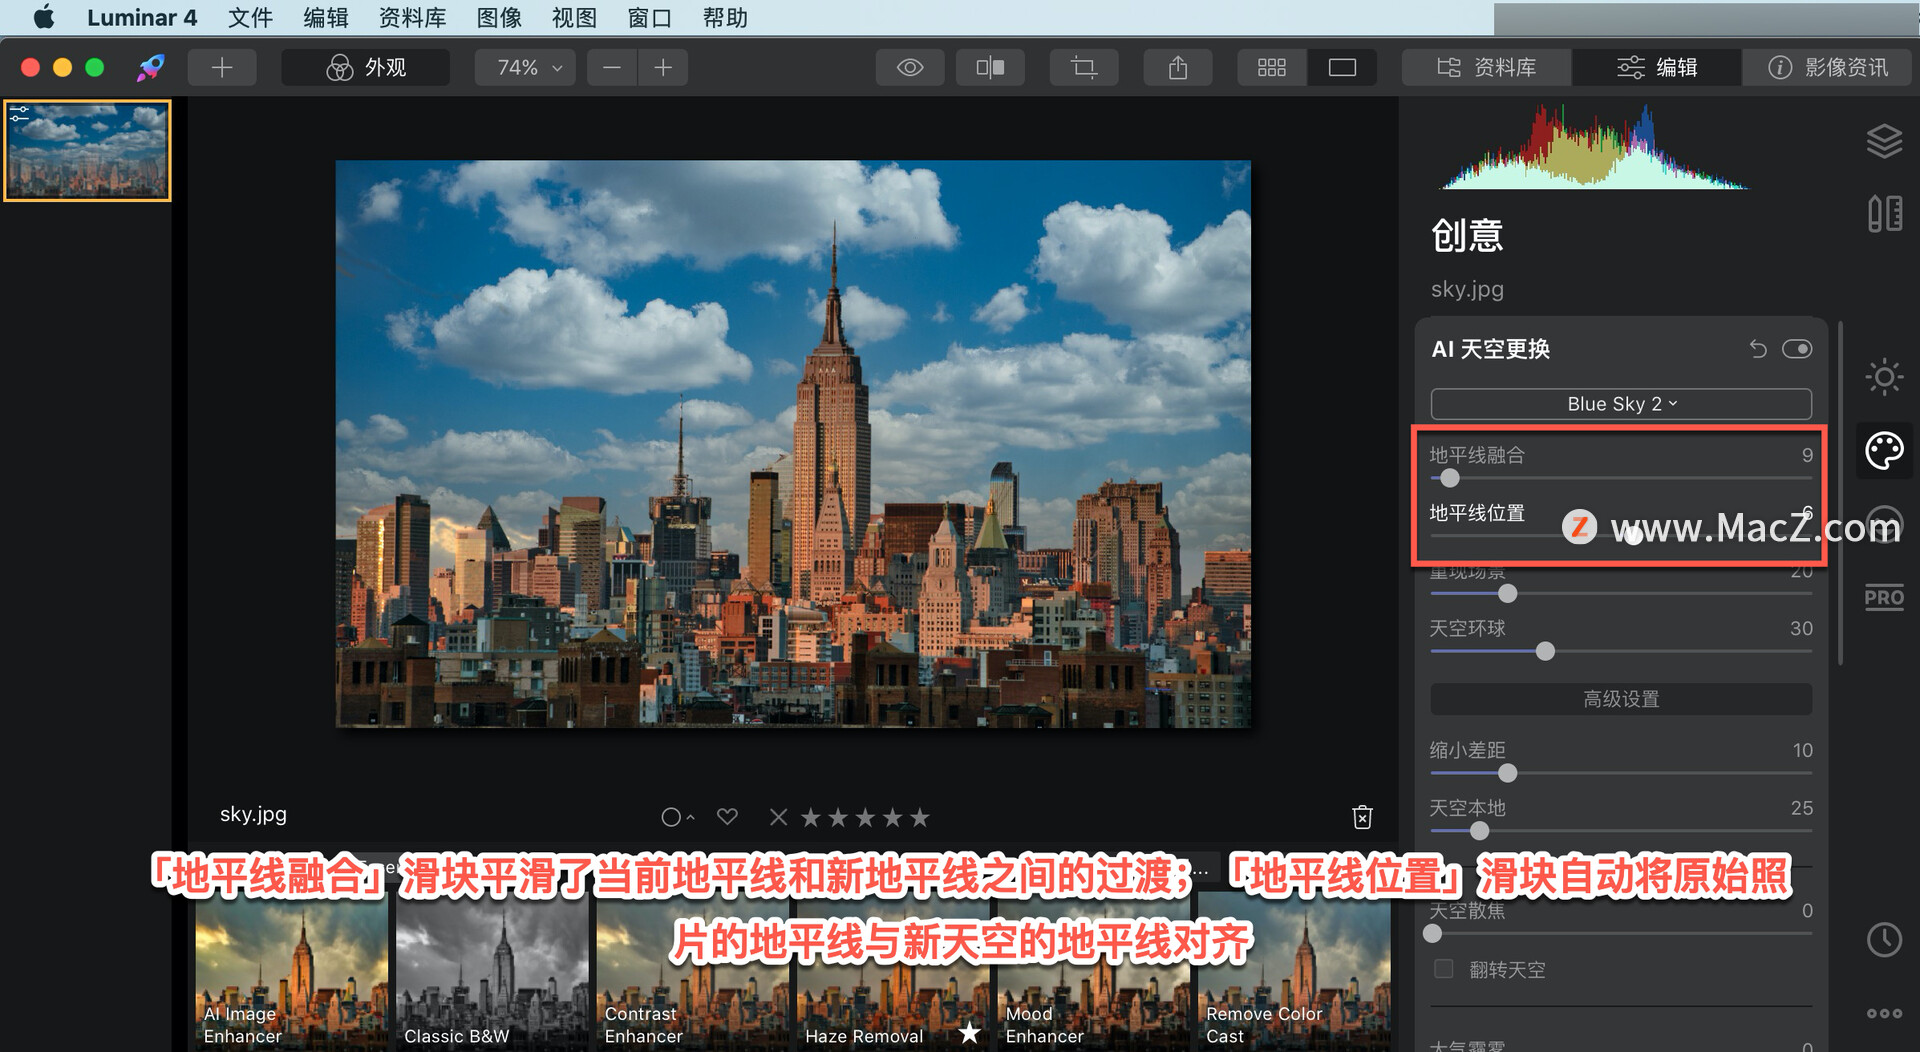Click the 天空本地 slider handle

1480,830
